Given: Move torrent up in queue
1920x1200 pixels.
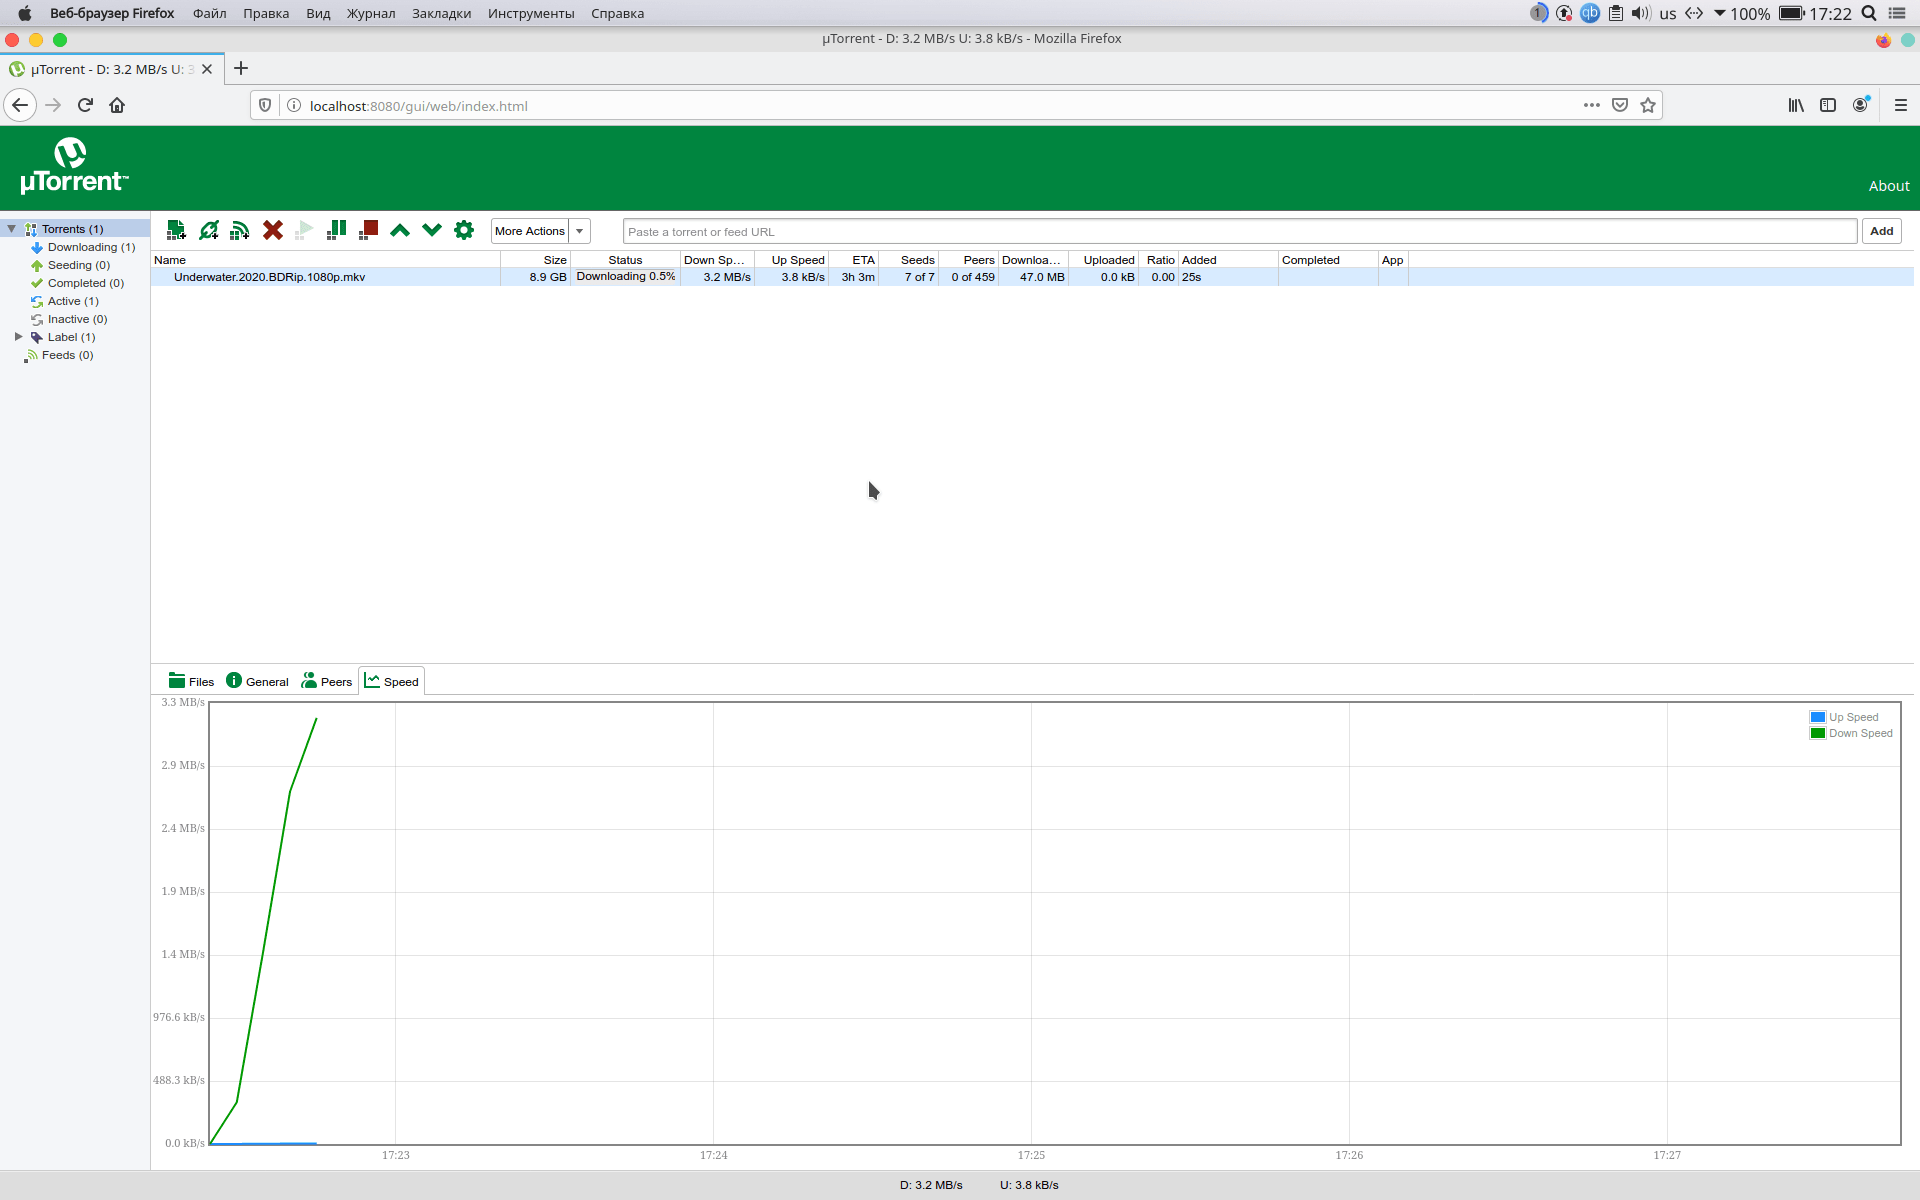Looking at the screenshot, I should [400, 230].
